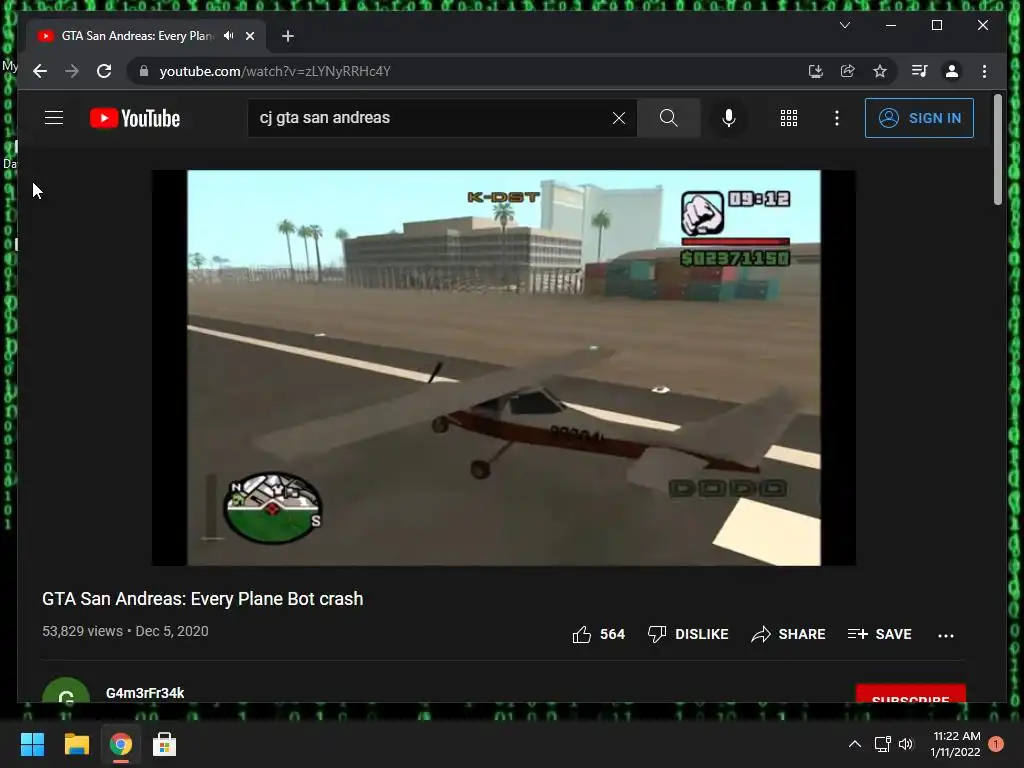The image size is (1024, 768).
Task: Open volume control in system tray
Action: [x=906, y=744]
